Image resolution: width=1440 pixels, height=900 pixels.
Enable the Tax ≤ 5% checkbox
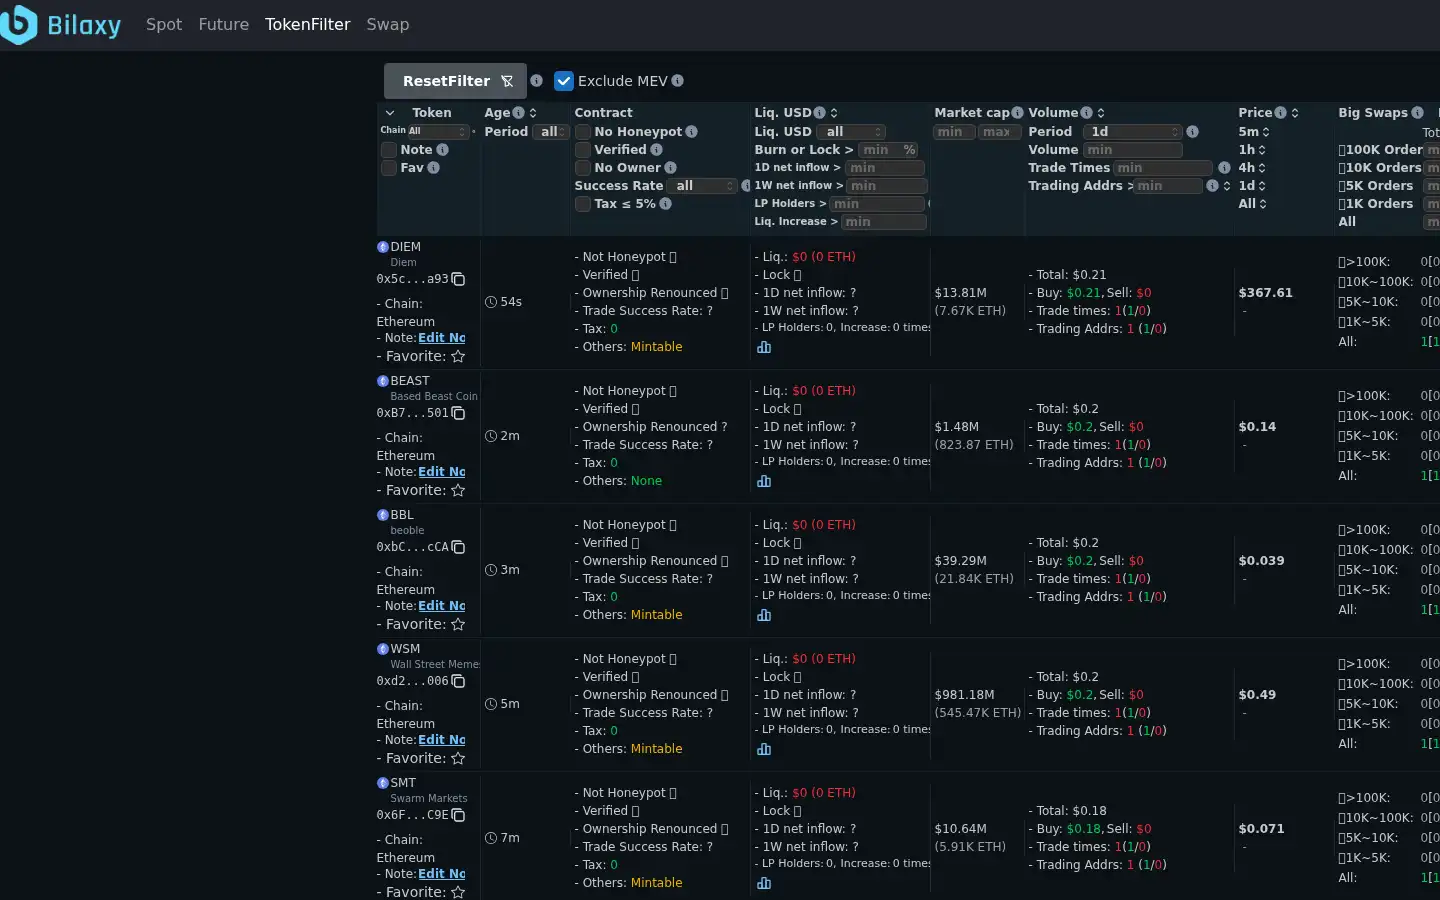[x=583, y=204]
